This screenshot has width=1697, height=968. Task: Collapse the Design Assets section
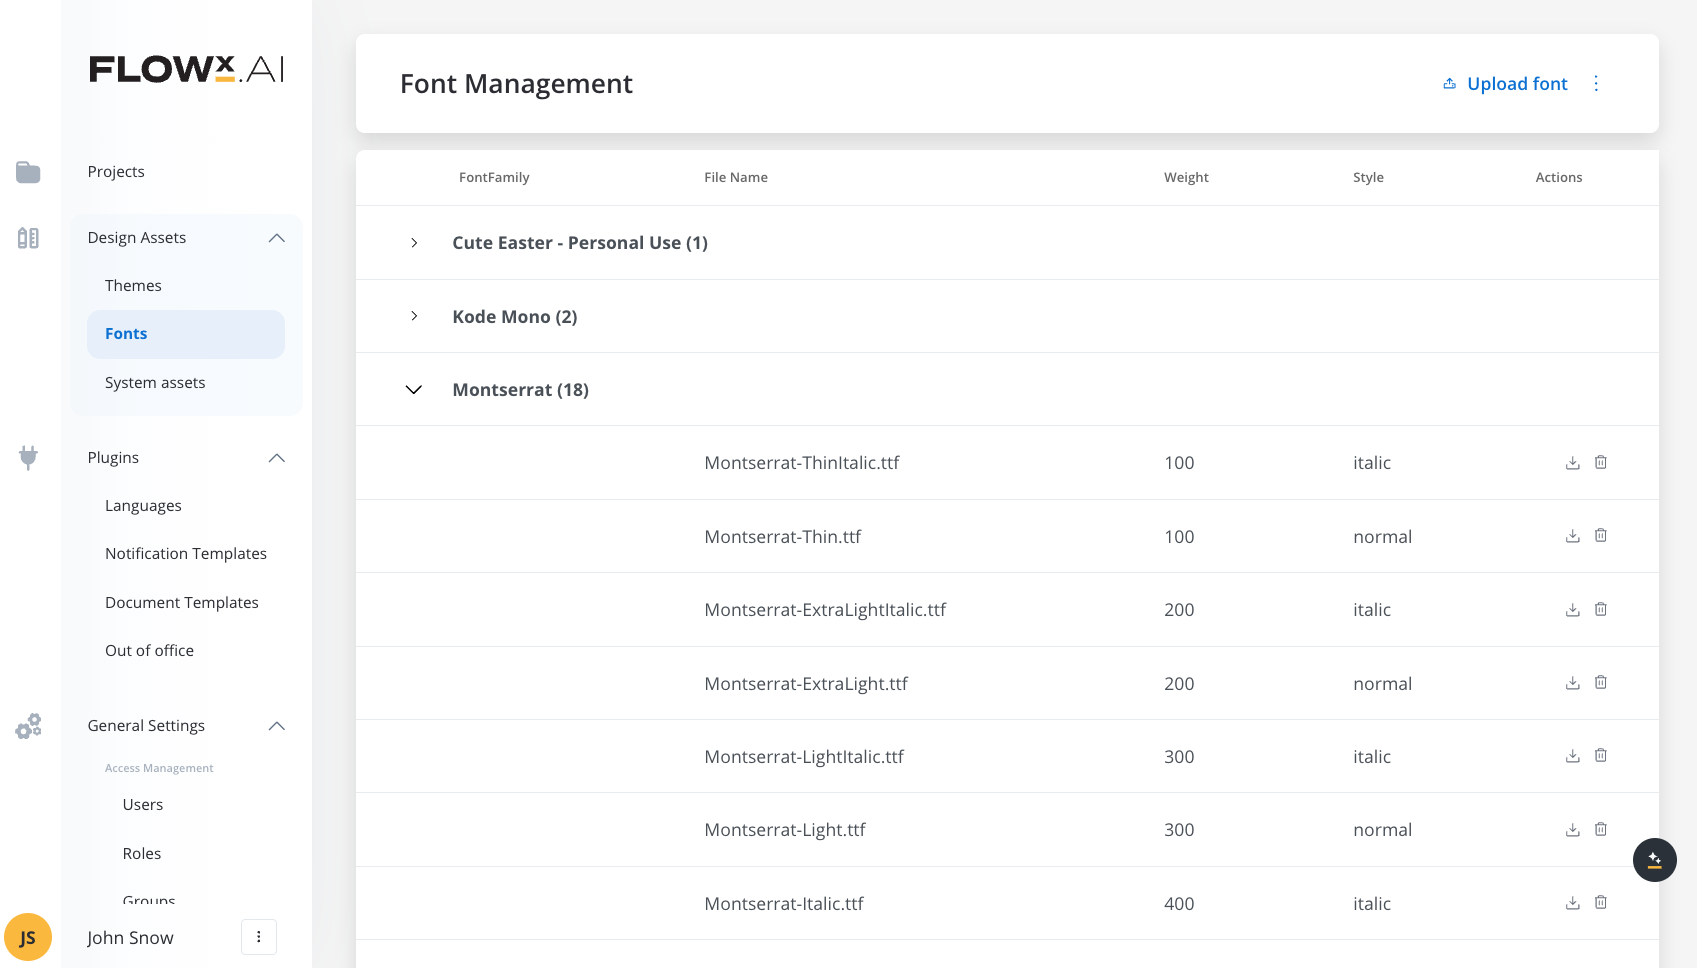(277, 238)
